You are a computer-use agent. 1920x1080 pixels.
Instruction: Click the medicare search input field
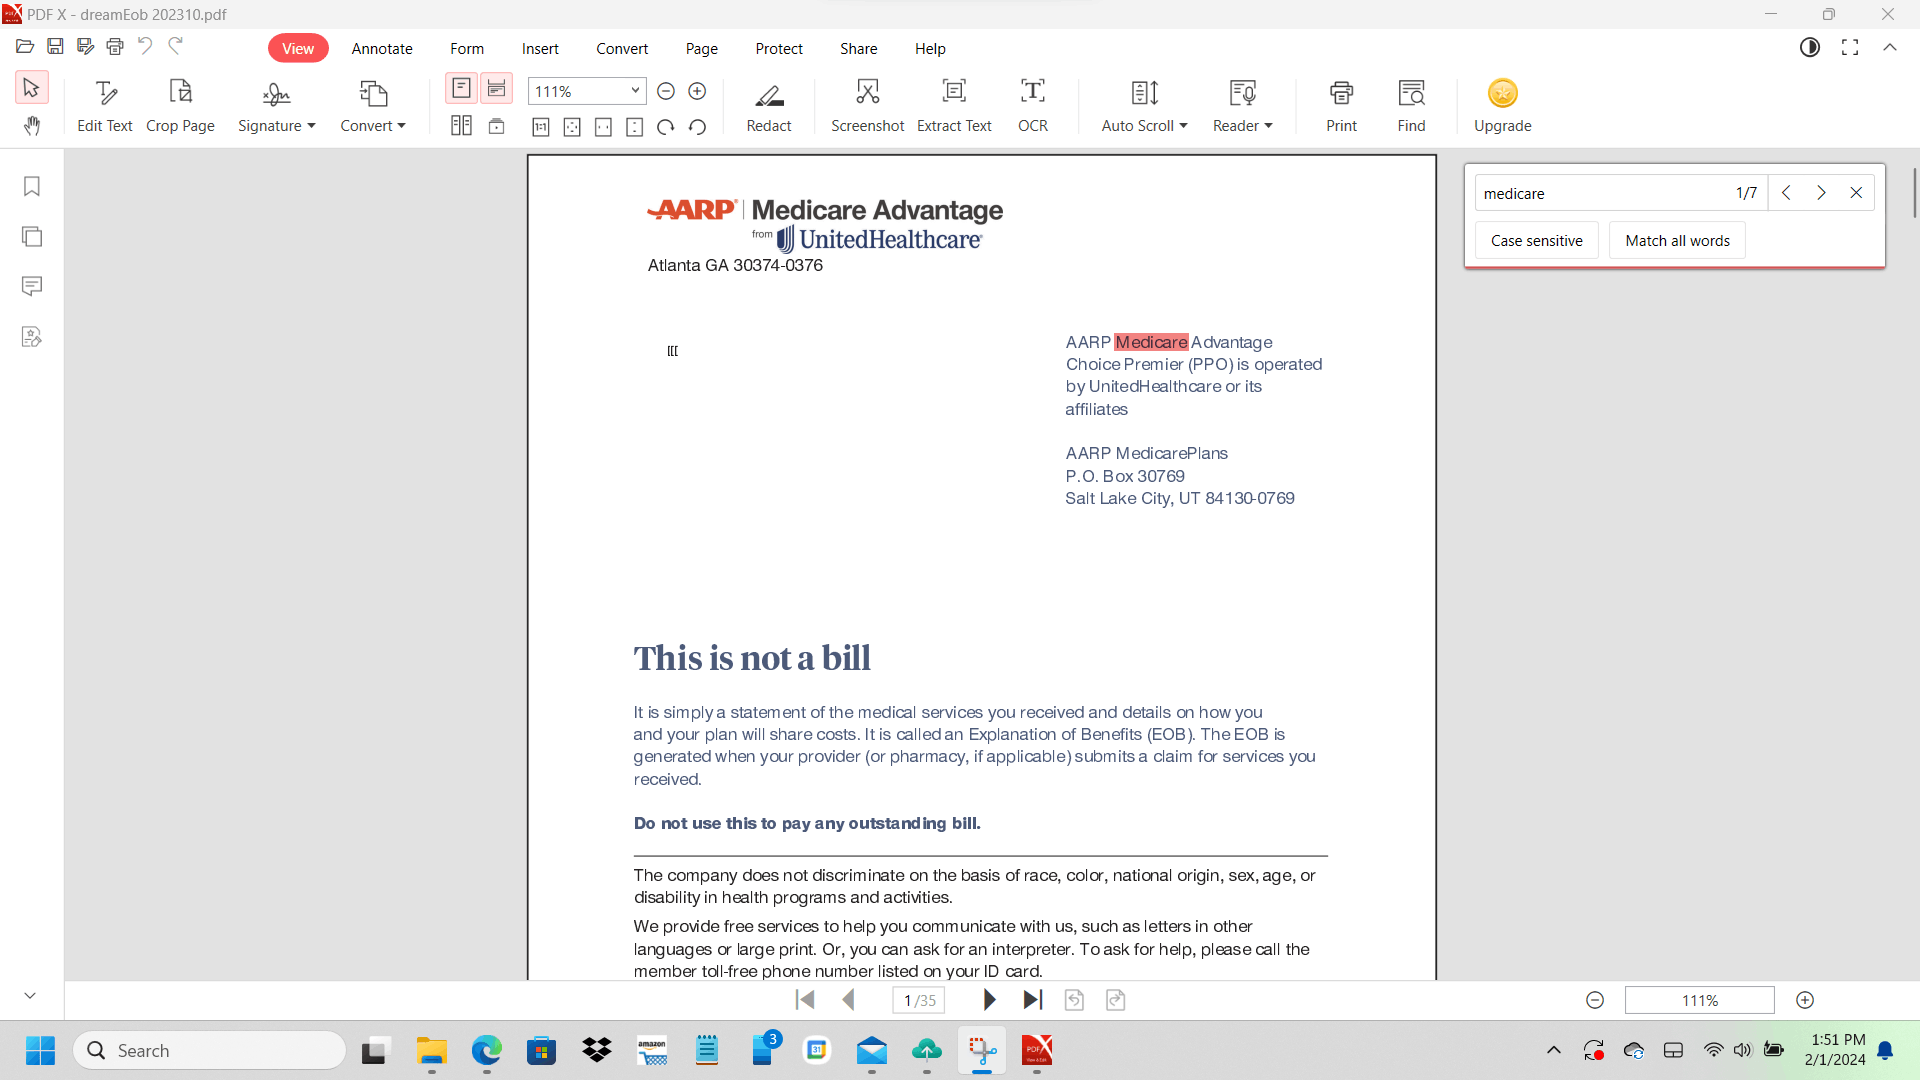[1600, 193]
